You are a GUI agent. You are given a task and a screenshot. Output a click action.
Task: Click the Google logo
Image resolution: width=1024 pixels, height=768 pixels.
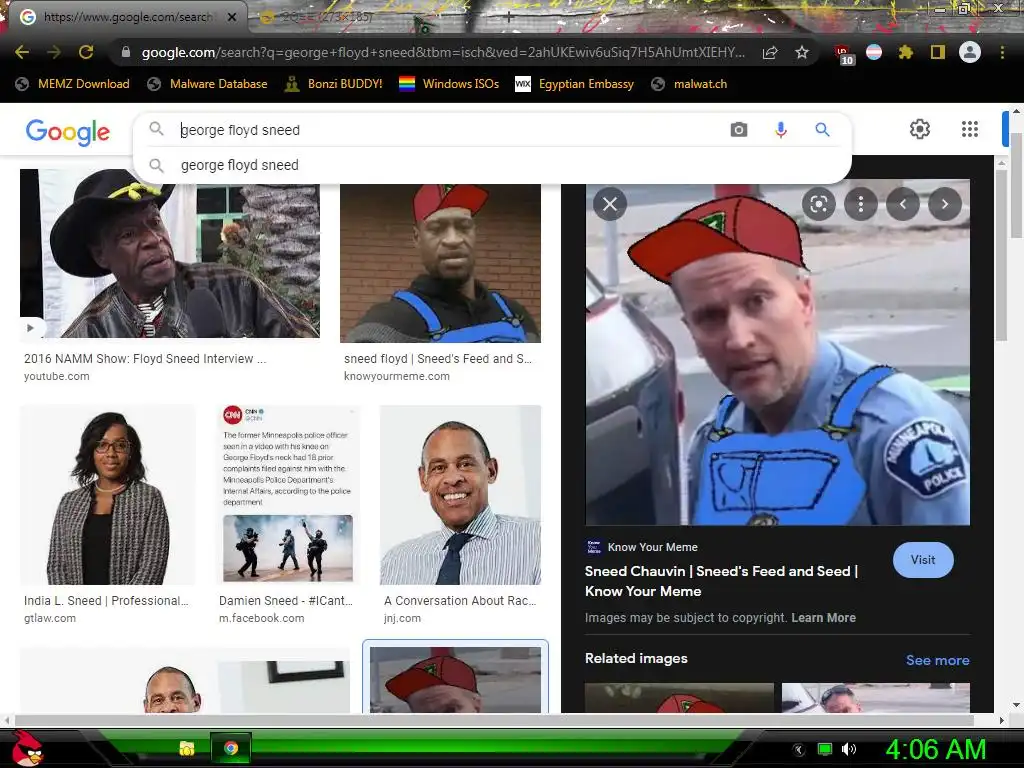tap(68, 132)
